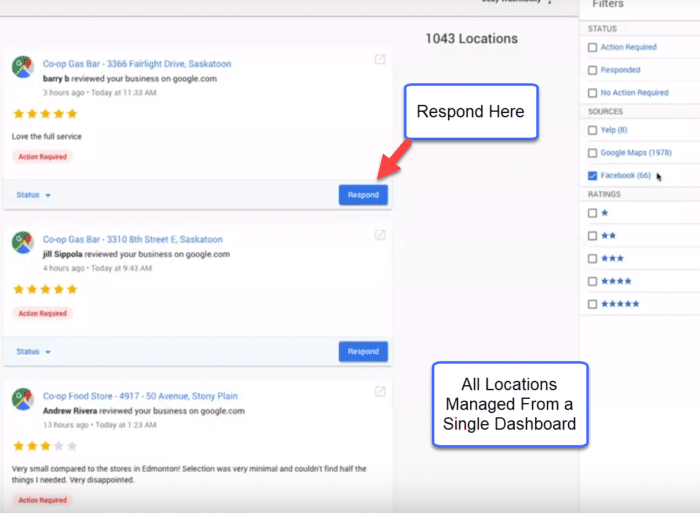Open external link icon on jill Sippola review
The height and width of the screenshot is (513, 700).
380,235
